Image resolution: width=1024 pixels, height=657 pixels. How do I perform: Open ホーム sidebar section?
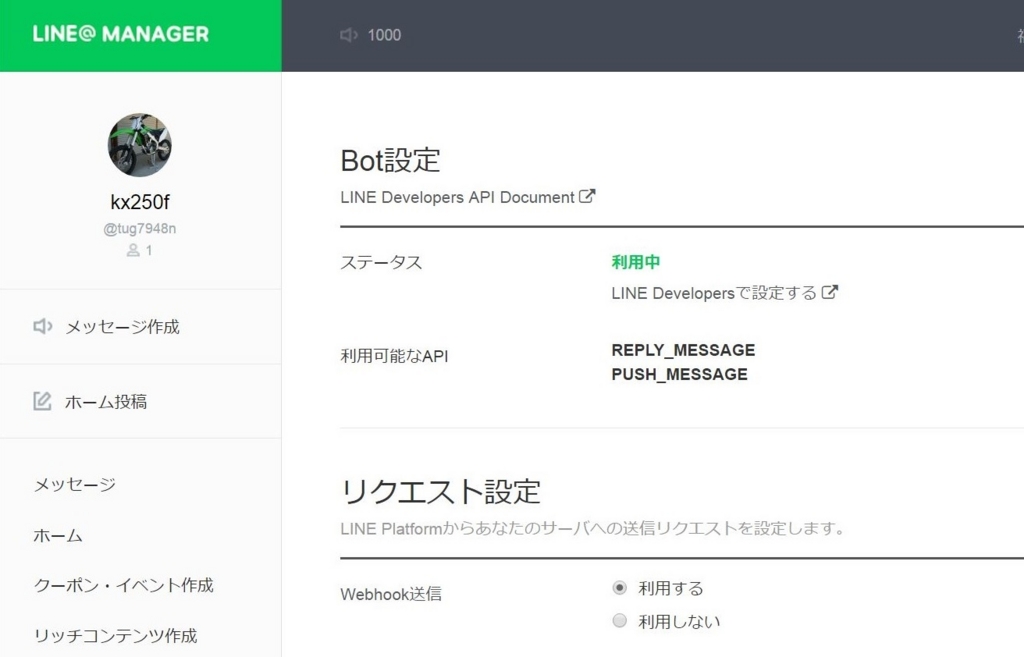58,536
